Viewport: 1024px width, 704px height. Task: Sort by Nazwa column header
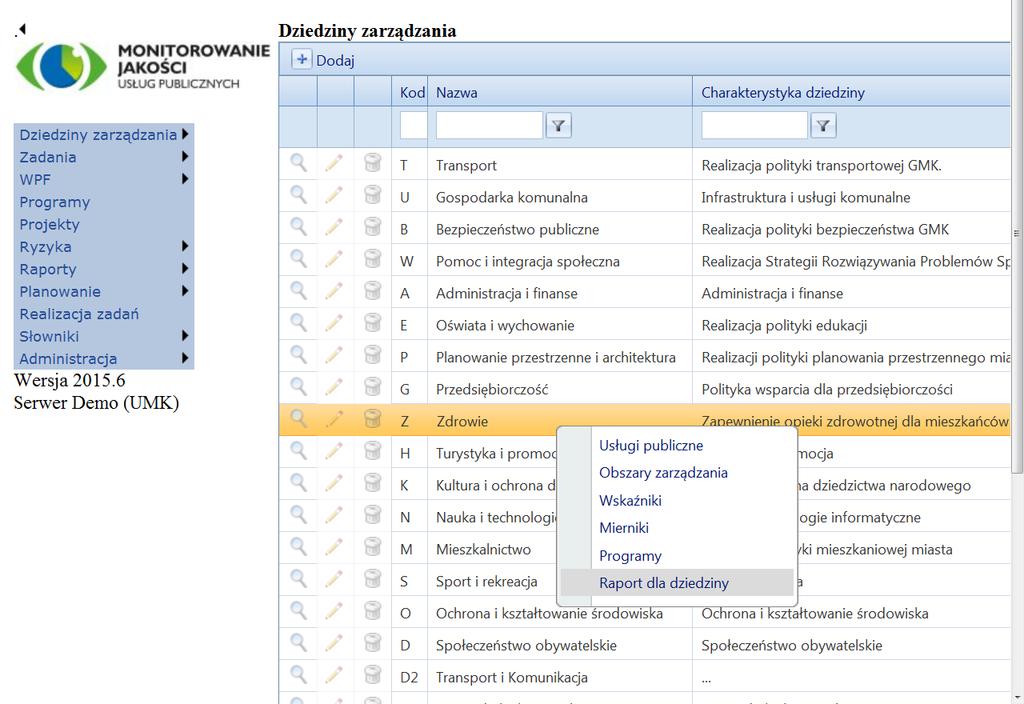(x=456, y=92)
